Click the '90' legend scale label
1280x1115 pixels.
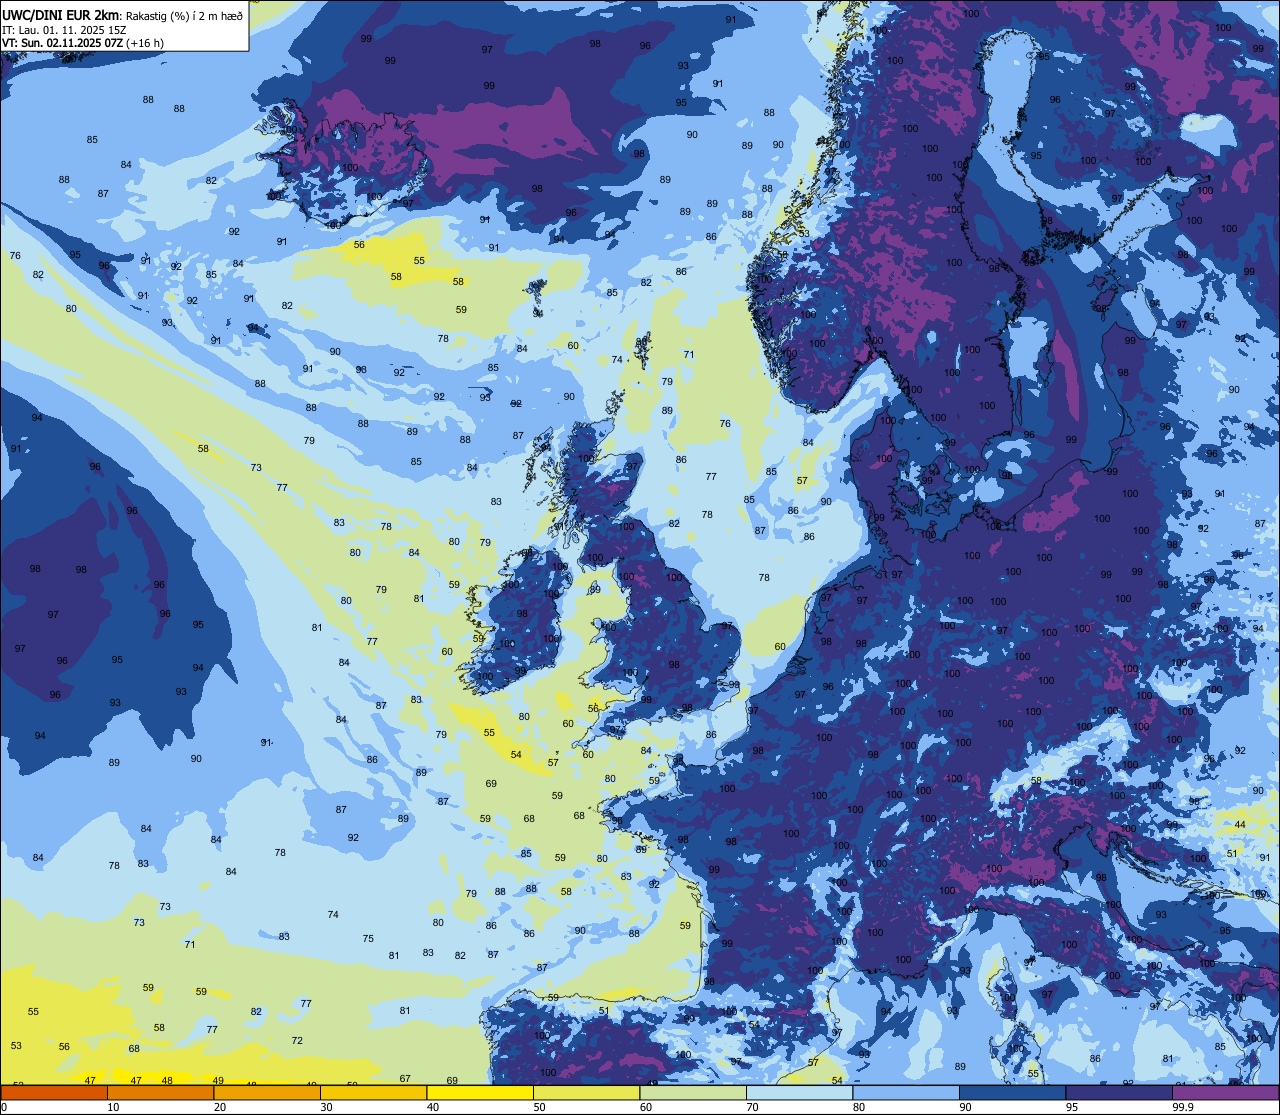click(965, 1107)
